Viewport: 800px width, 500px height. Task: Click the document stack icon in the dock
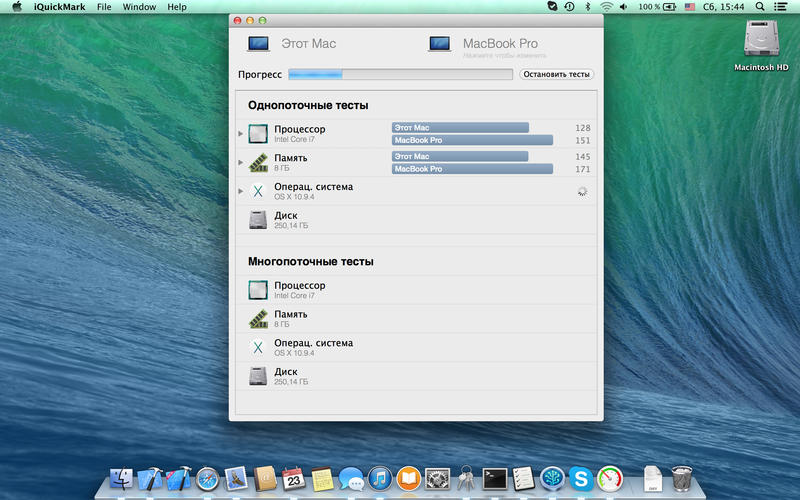click(653, 479)
